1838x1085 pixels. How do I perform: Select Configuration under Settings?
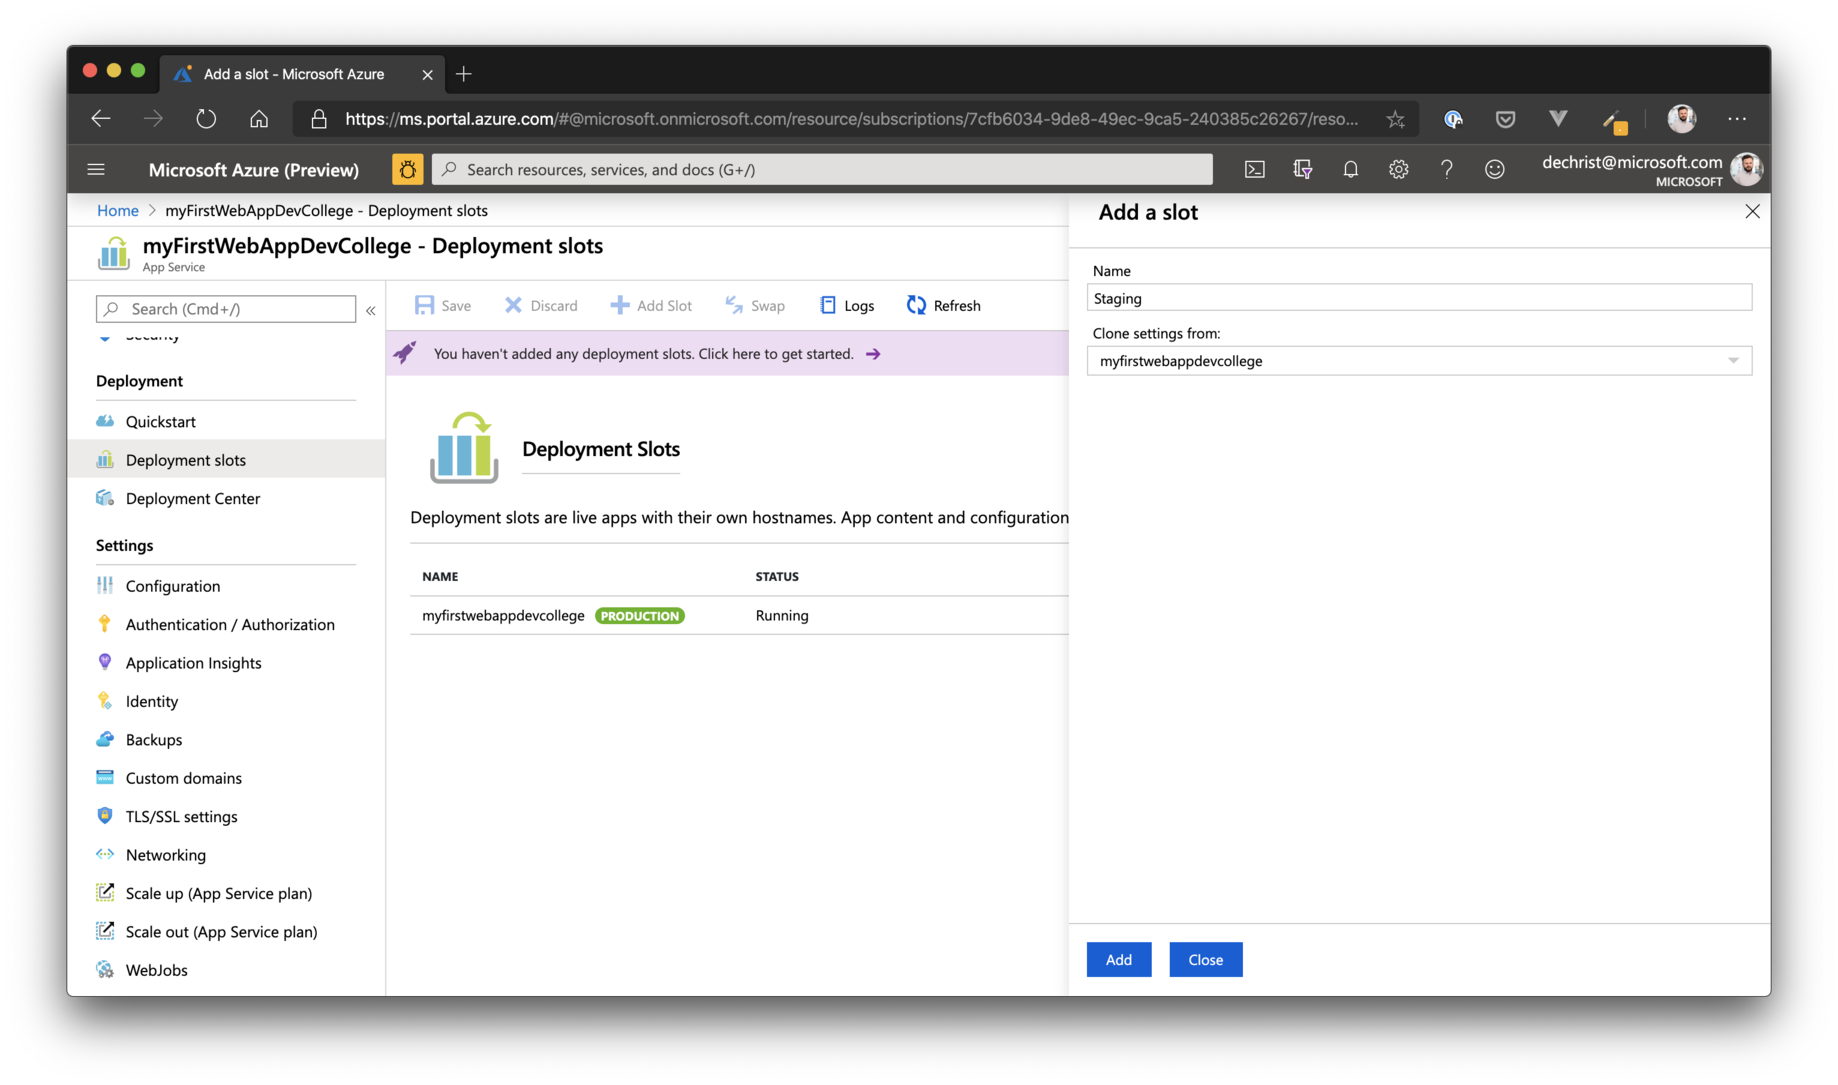(172, 586)
